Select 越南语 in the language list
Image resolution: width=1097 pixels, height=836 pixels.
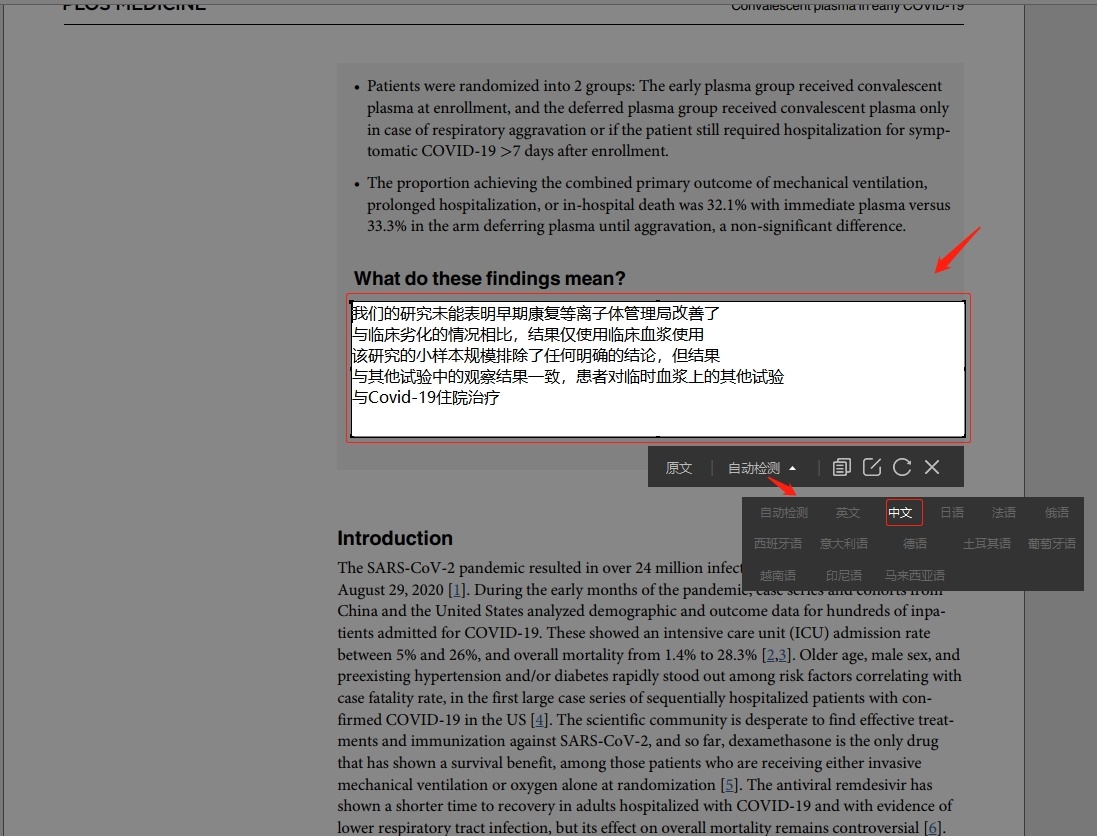click(777, 576)
